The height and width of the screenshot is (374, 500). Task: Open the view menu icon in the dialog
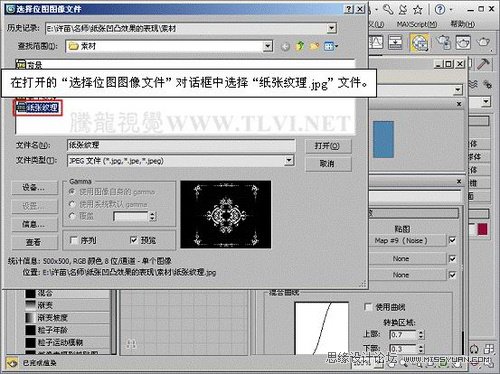(x=331, y=46)
